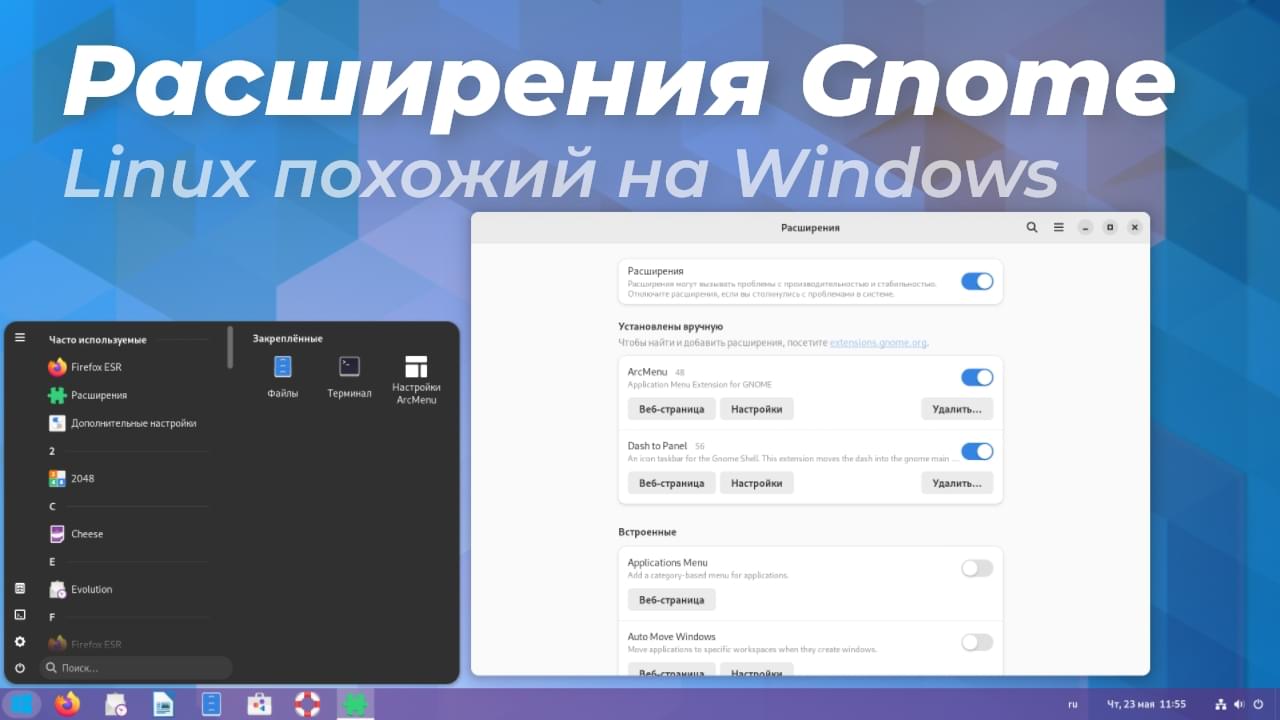Click the Поиск... search field in ArcMenu

coord(136,667)
